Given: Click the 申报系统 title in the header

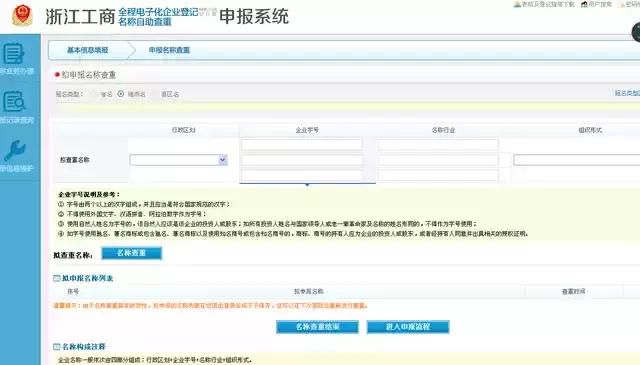Looking at the screenshot, I should pos(254,17).
